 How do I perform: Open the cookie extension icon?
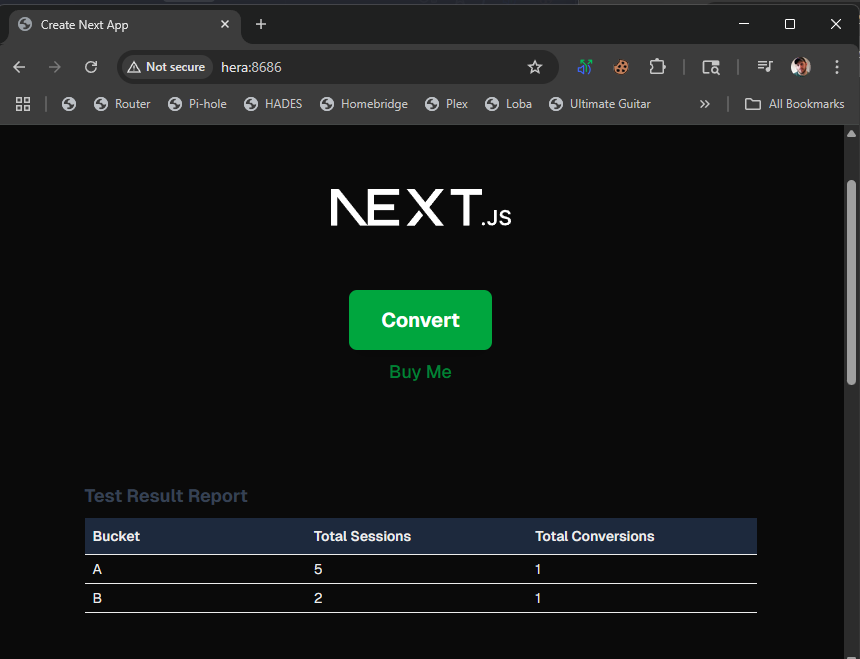click(621, 67)
